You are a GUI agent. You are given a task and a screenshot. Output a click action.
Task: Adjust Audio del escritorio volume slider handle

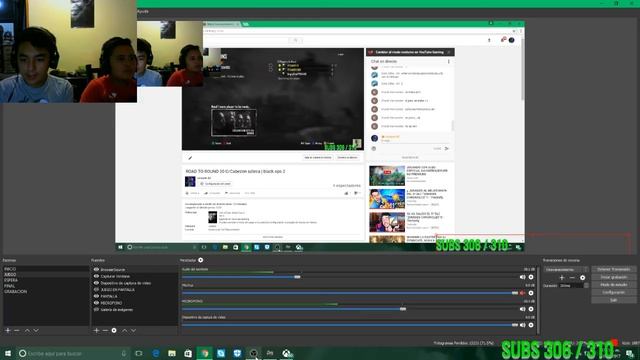pos(297,277)
